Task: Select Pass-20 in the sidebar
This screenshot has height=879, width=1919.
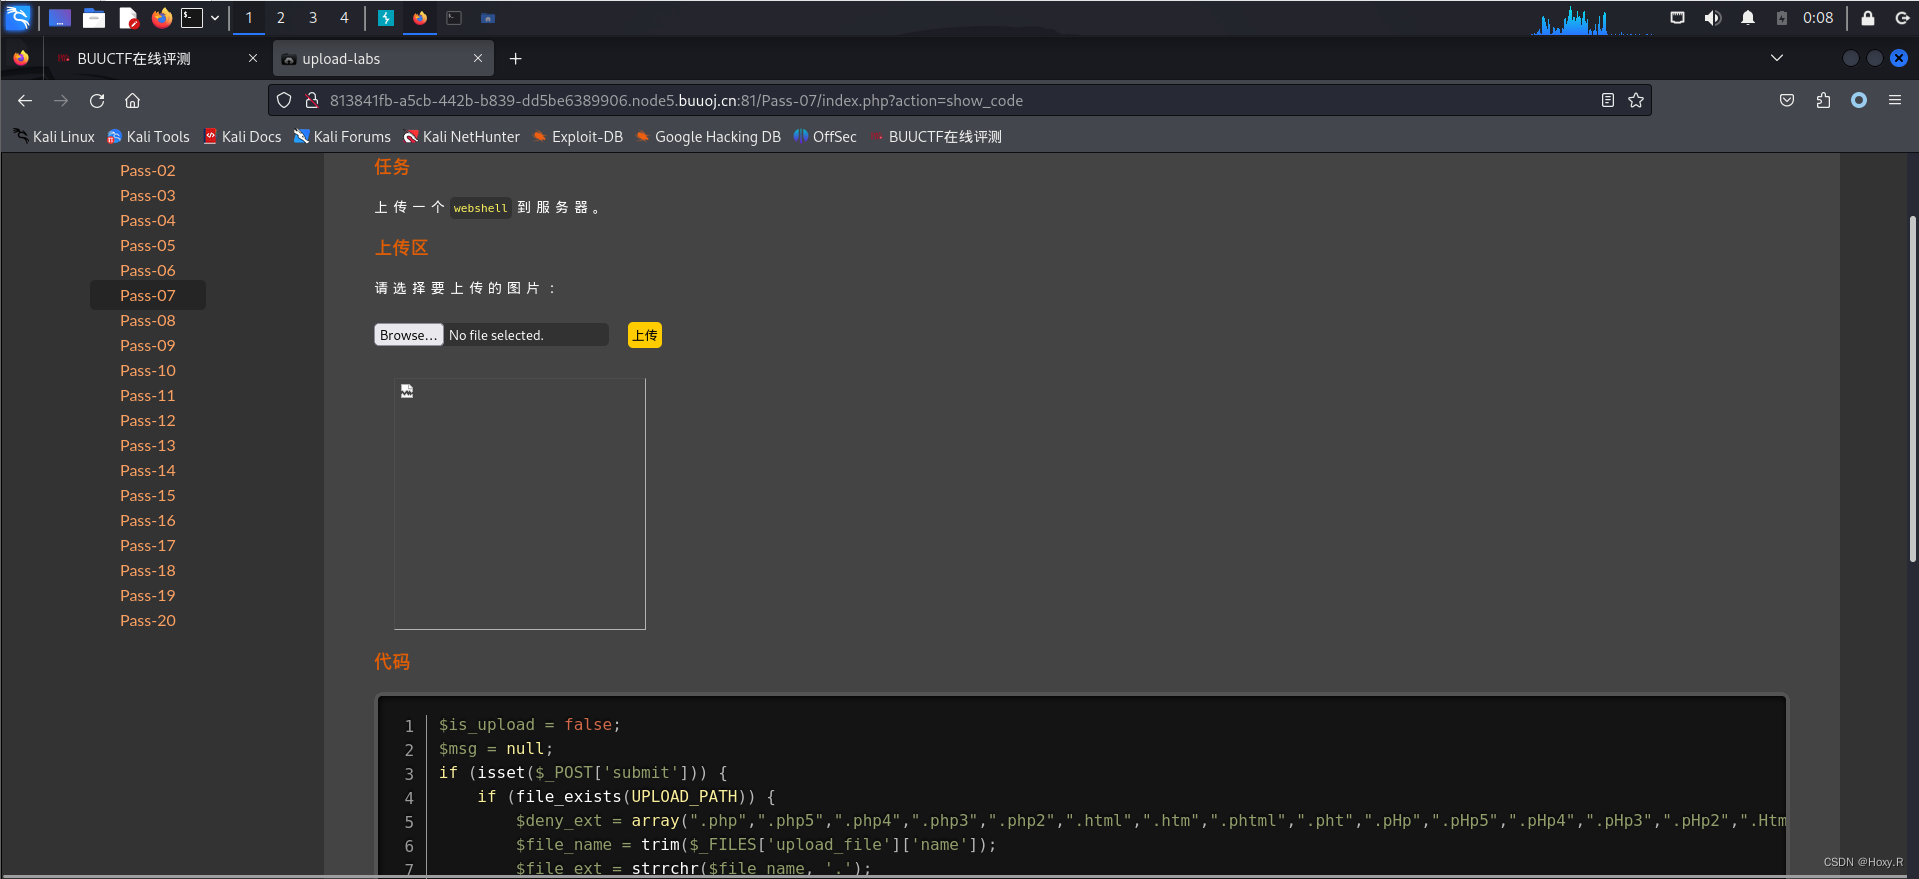Action: [148, 621]
